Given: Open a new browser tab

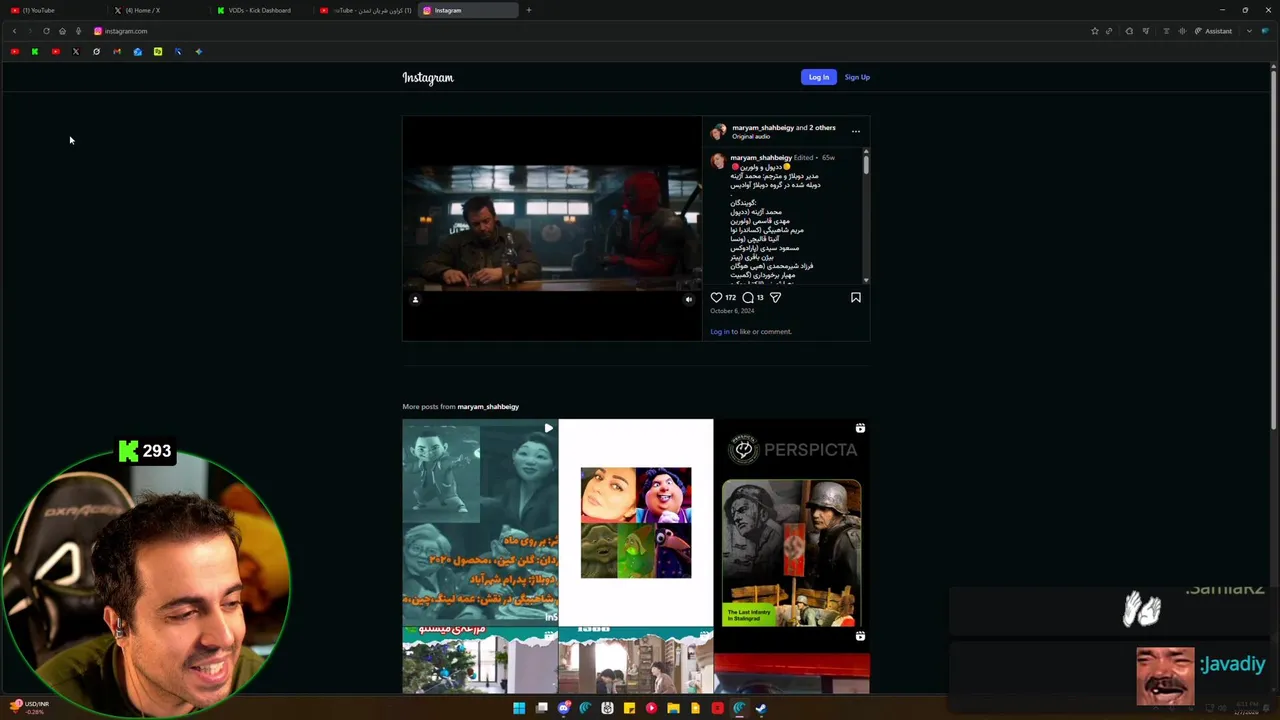Looking at the screenshot, I should tap(529, 10).
